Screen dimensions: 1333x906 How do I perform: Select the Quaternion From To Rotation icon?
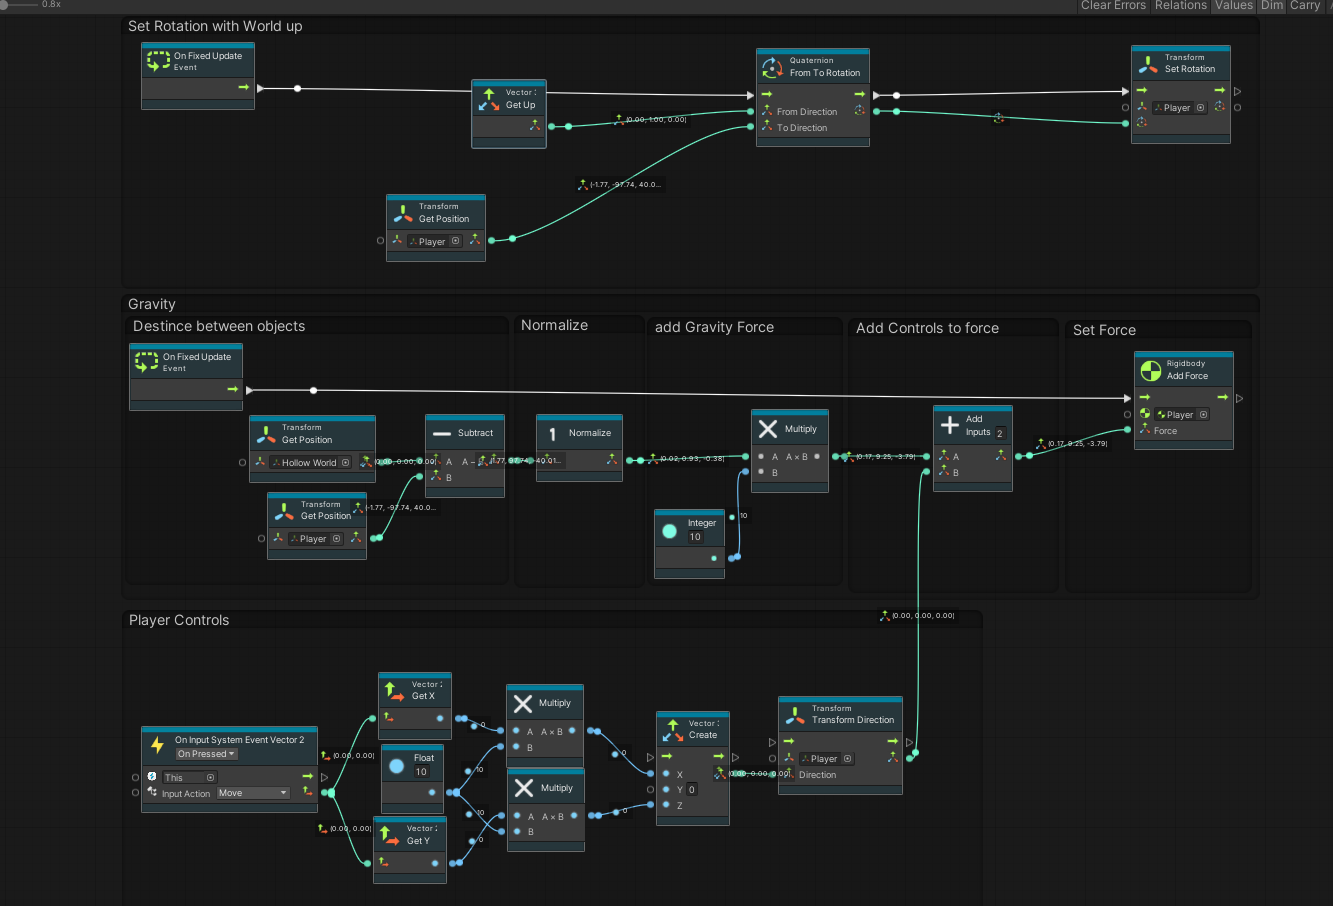click(x=772, y=67)
